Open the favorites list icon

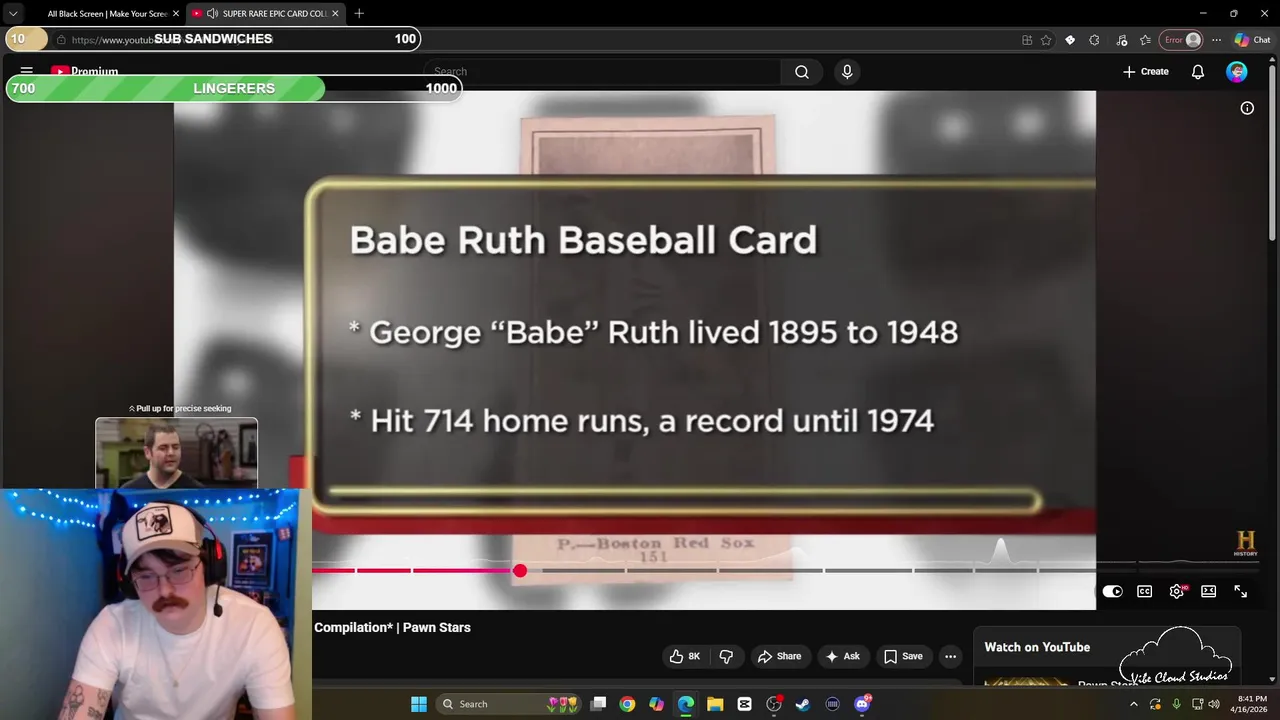click(x=1145, y=40)
